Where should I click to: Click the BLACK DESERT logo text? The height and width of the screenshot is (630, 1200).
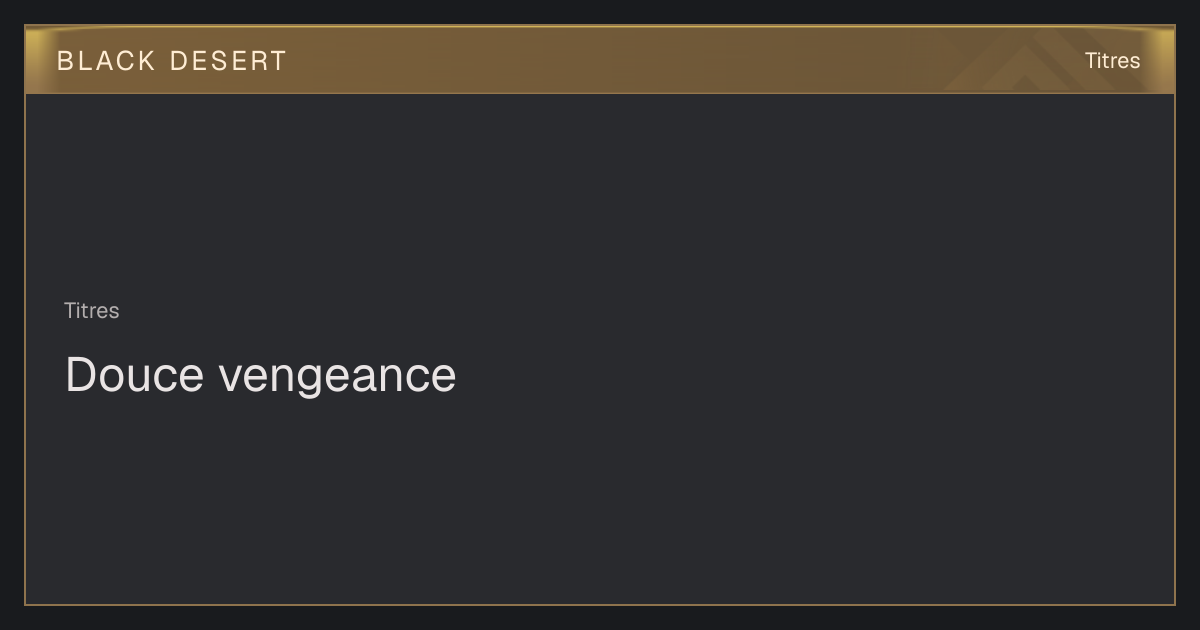172,61
